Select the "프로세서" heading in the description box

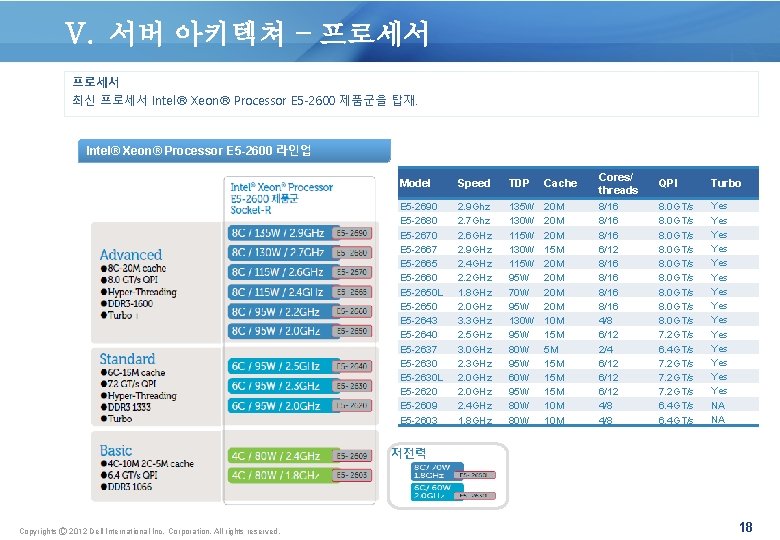click(x=96, y=82)
